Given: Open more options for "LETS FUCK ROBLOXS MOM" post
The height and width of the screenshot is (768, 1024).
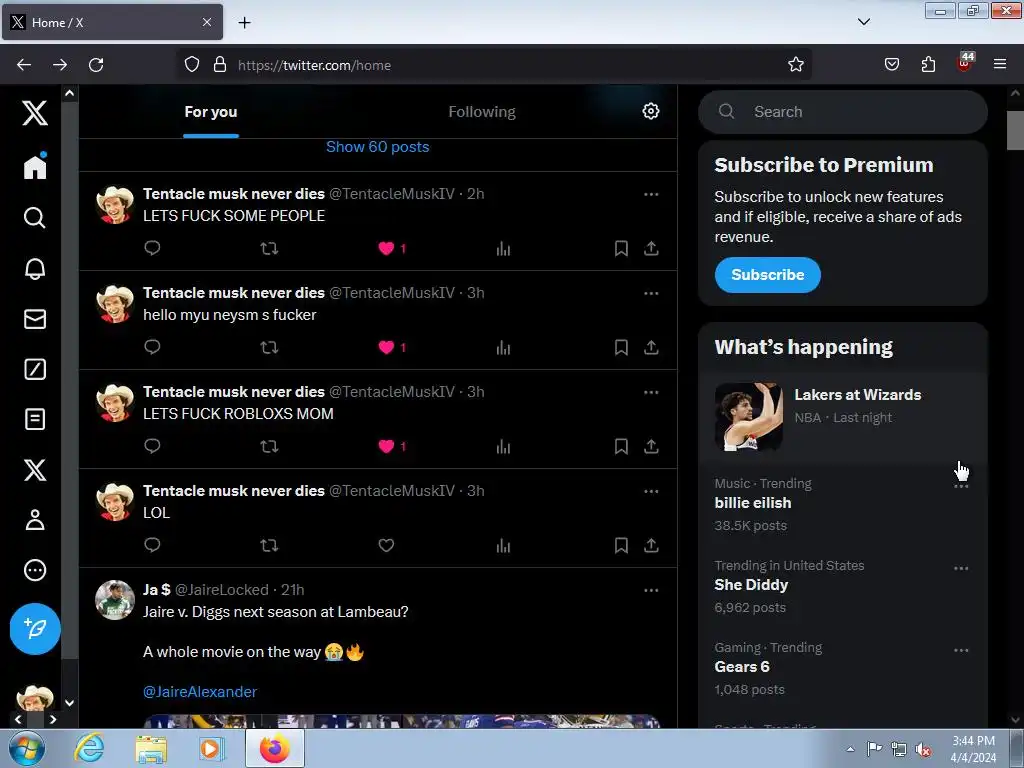Looking at the screenshot, I should pos(651,392).
